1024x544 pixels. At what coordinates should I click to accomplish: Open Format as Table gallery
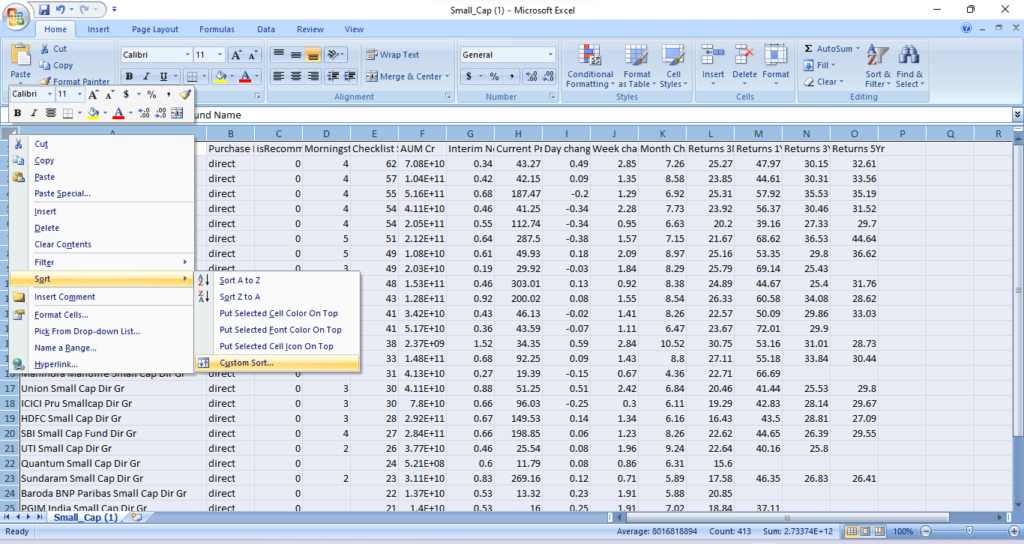637,66
